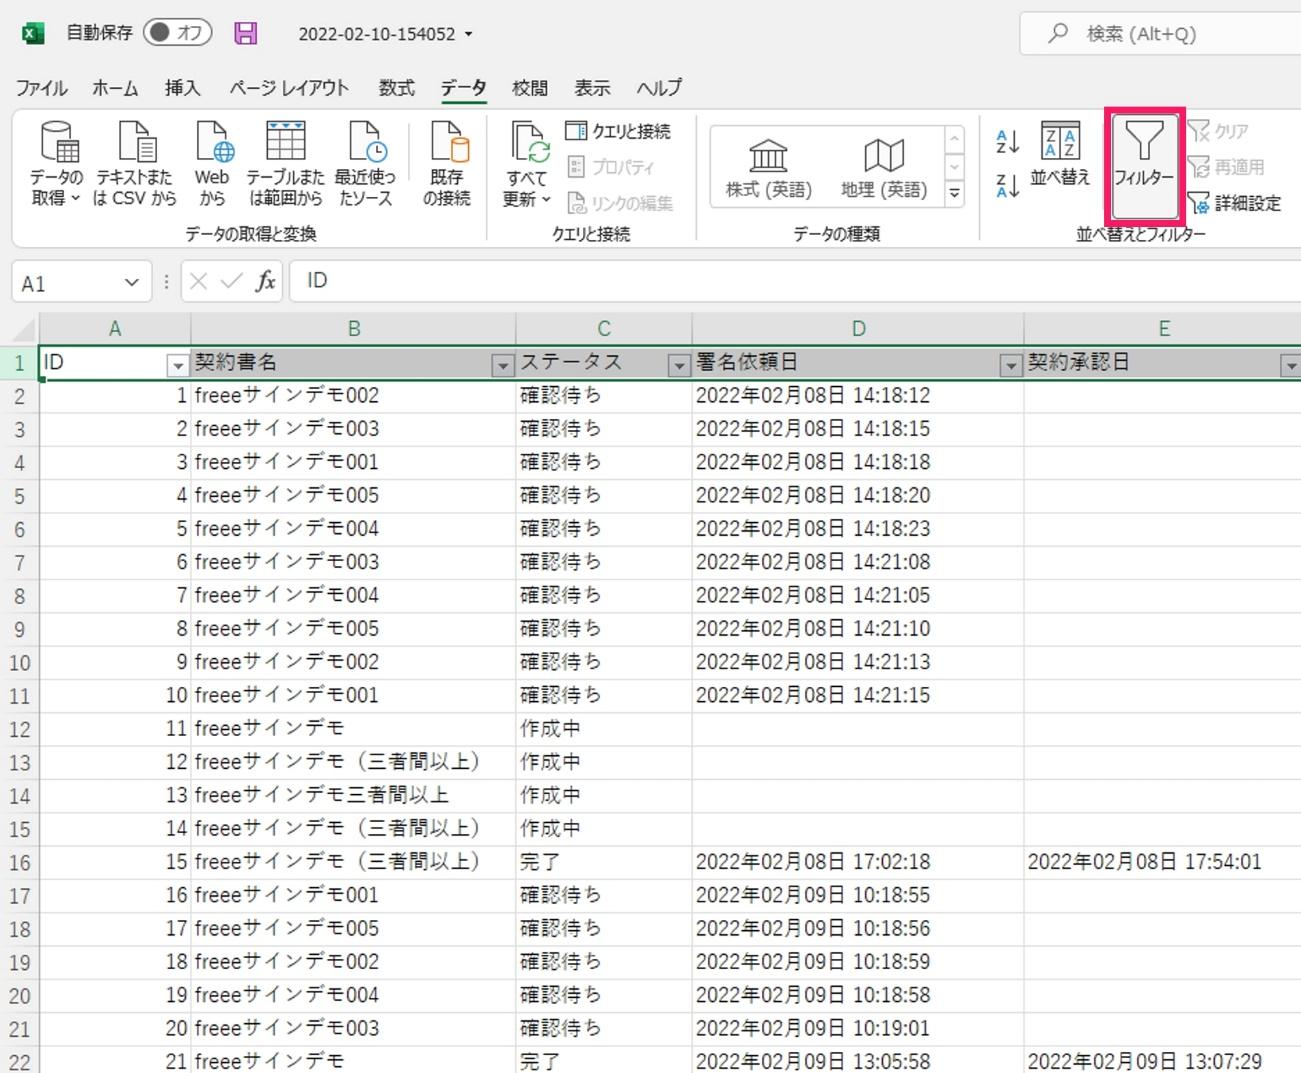Click the Sort descending Z-A icon
The image size is (1301, 1073).
(x=1007, y=185)
